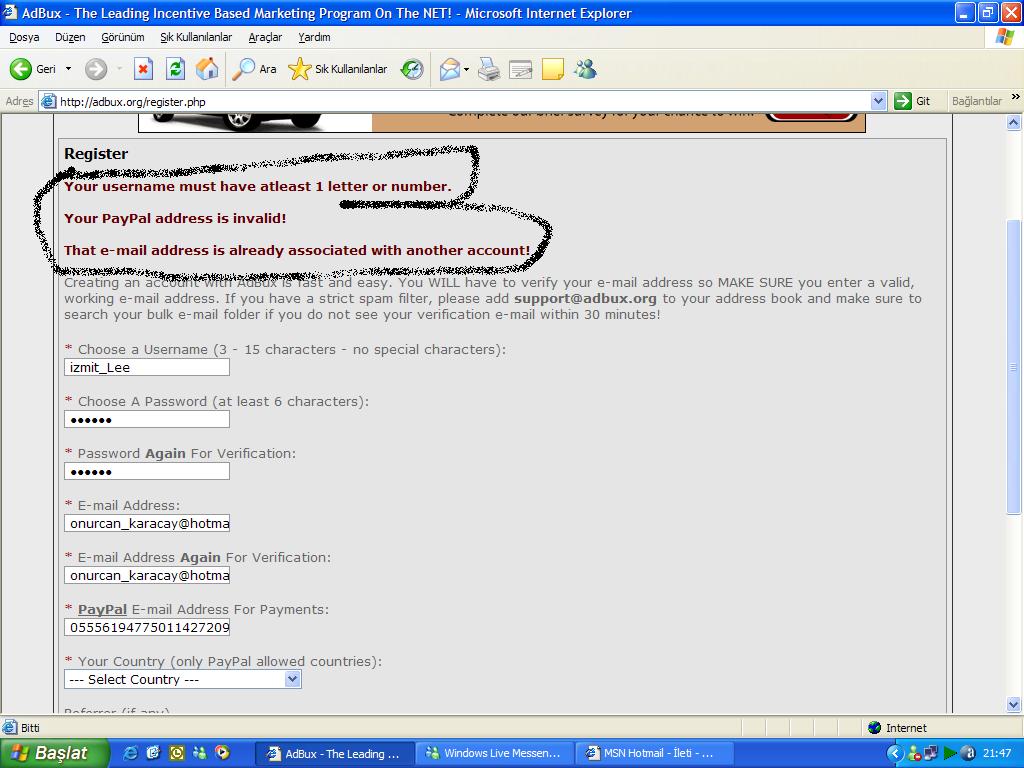Stop page loading with red X icon
The height and width of the screenshot is (768, 1024).
click(144, 69)
